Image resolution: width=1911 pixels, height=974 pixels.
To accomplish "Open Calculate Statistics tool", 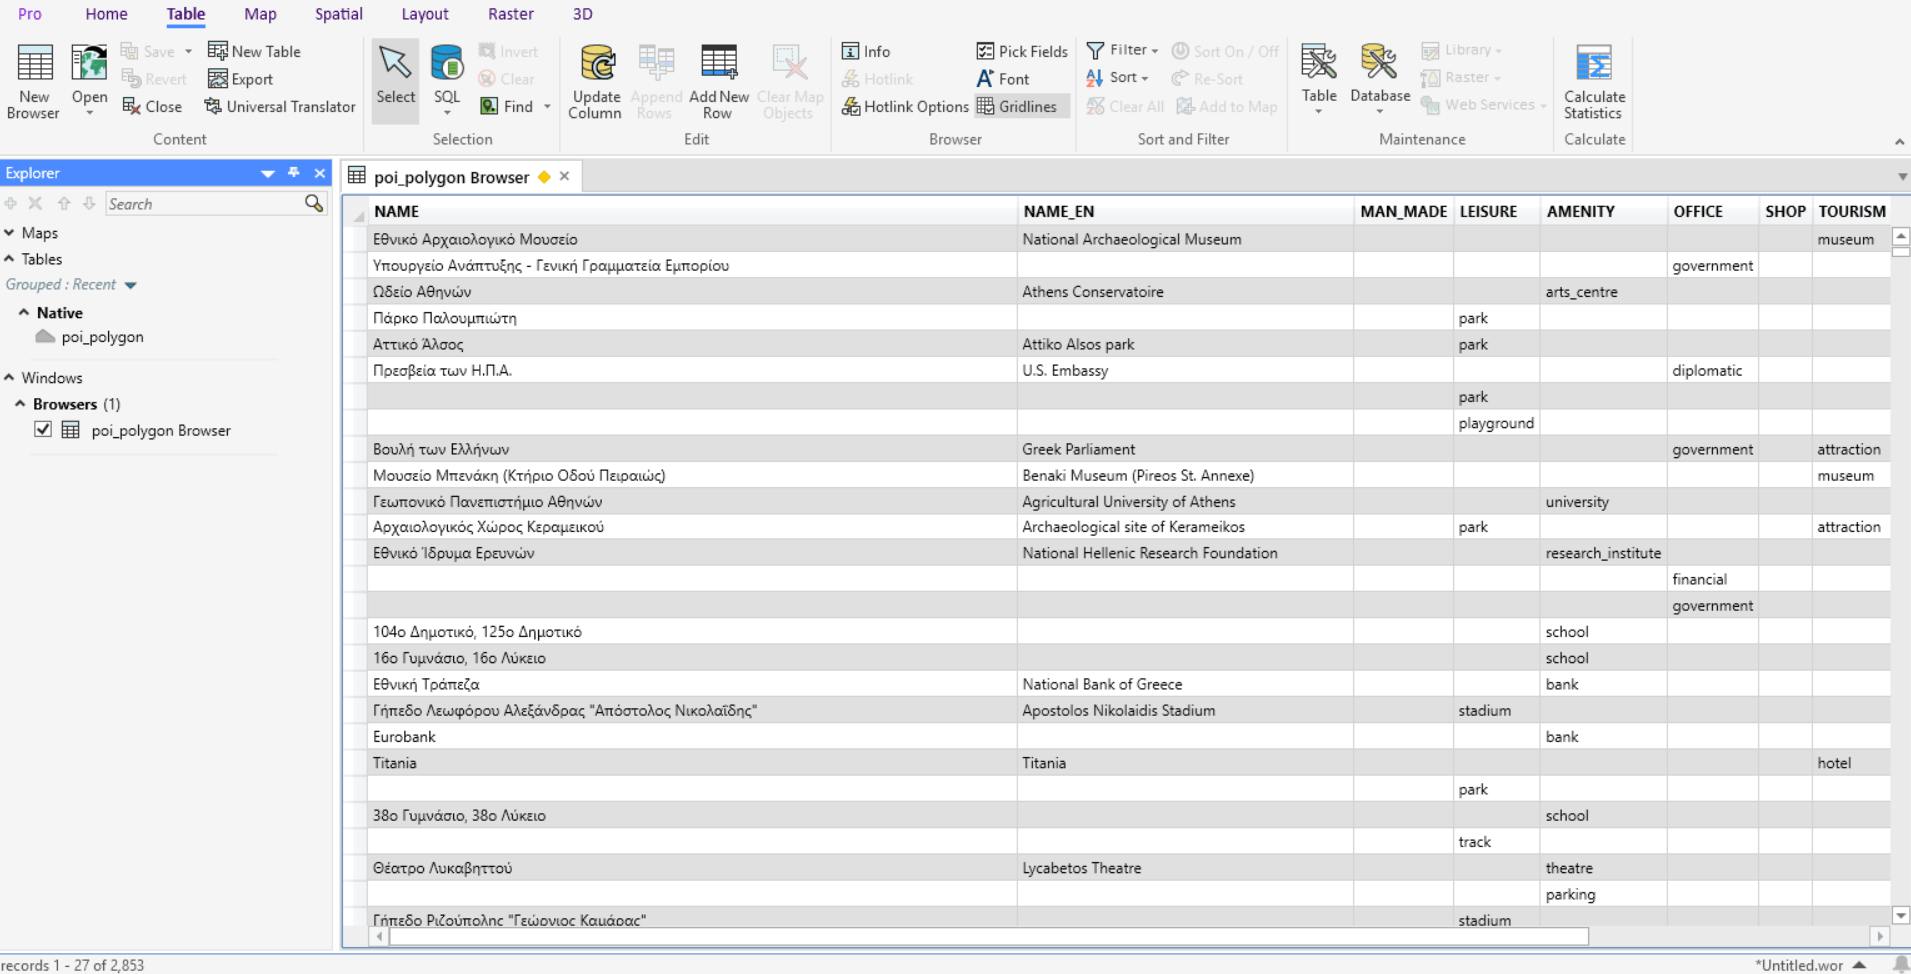I will (x=1593, y=66).
